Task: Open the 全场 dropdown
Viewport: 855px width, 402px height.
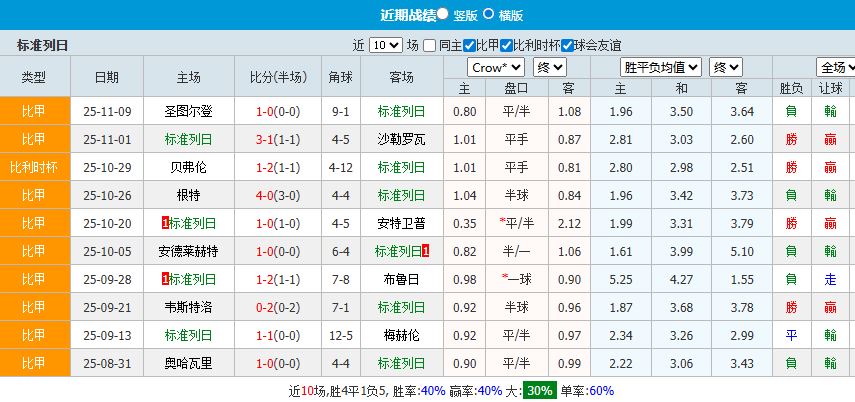Action: click(835, 67)
